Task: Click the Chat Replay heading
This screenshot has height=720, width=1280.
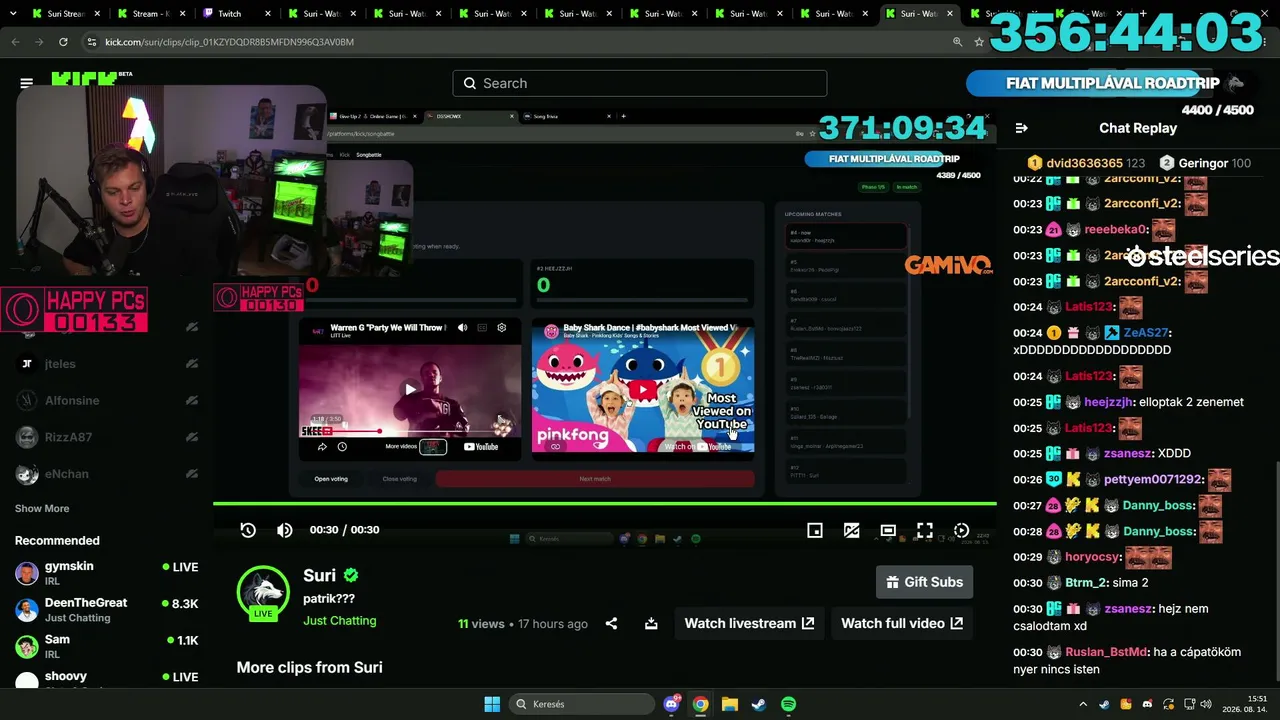Action: (1138, 128)
